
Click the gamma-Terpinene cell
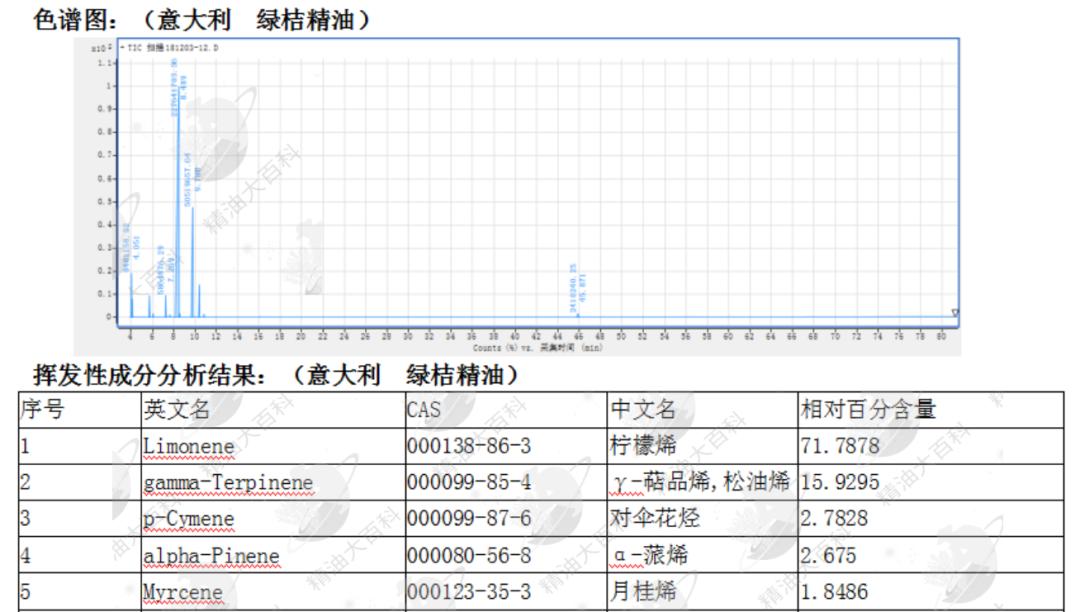[227, 483]
